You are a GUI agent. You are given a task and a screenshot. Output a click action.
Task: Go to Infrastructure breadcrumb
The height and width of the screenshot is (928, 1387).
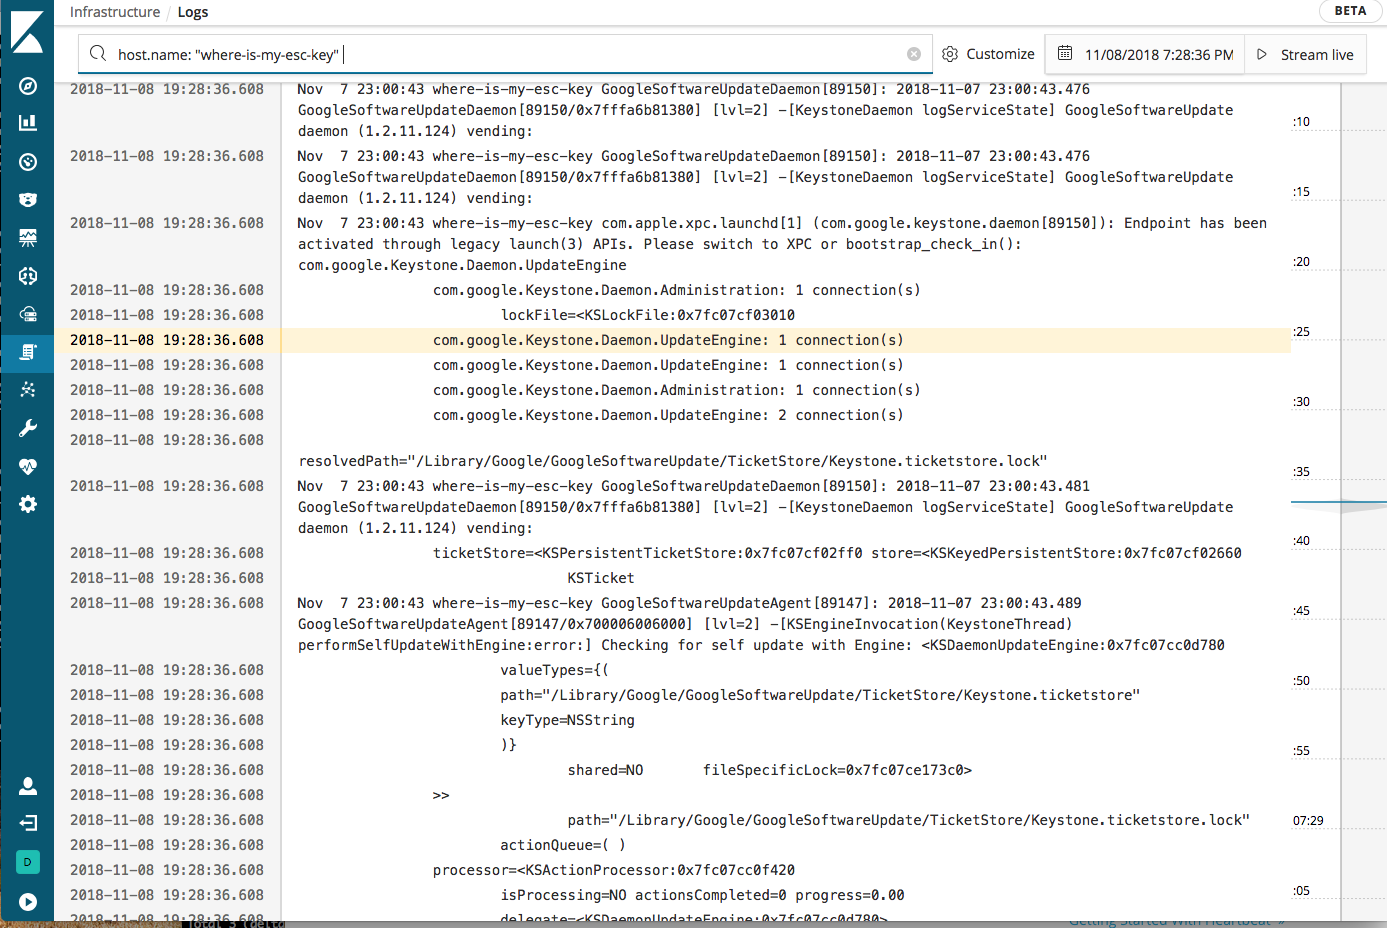(115, 12)
